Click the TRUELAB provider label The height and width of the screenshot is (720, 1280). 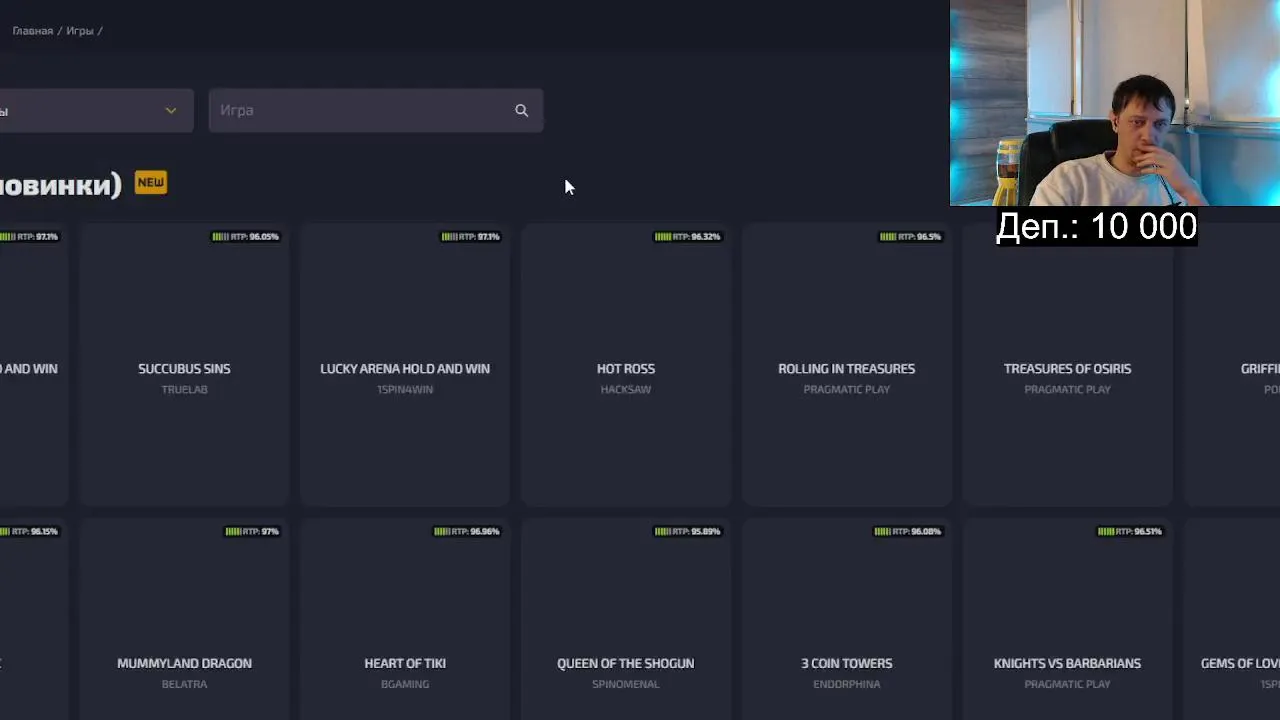pyautogui.click(x=184, y=390)
